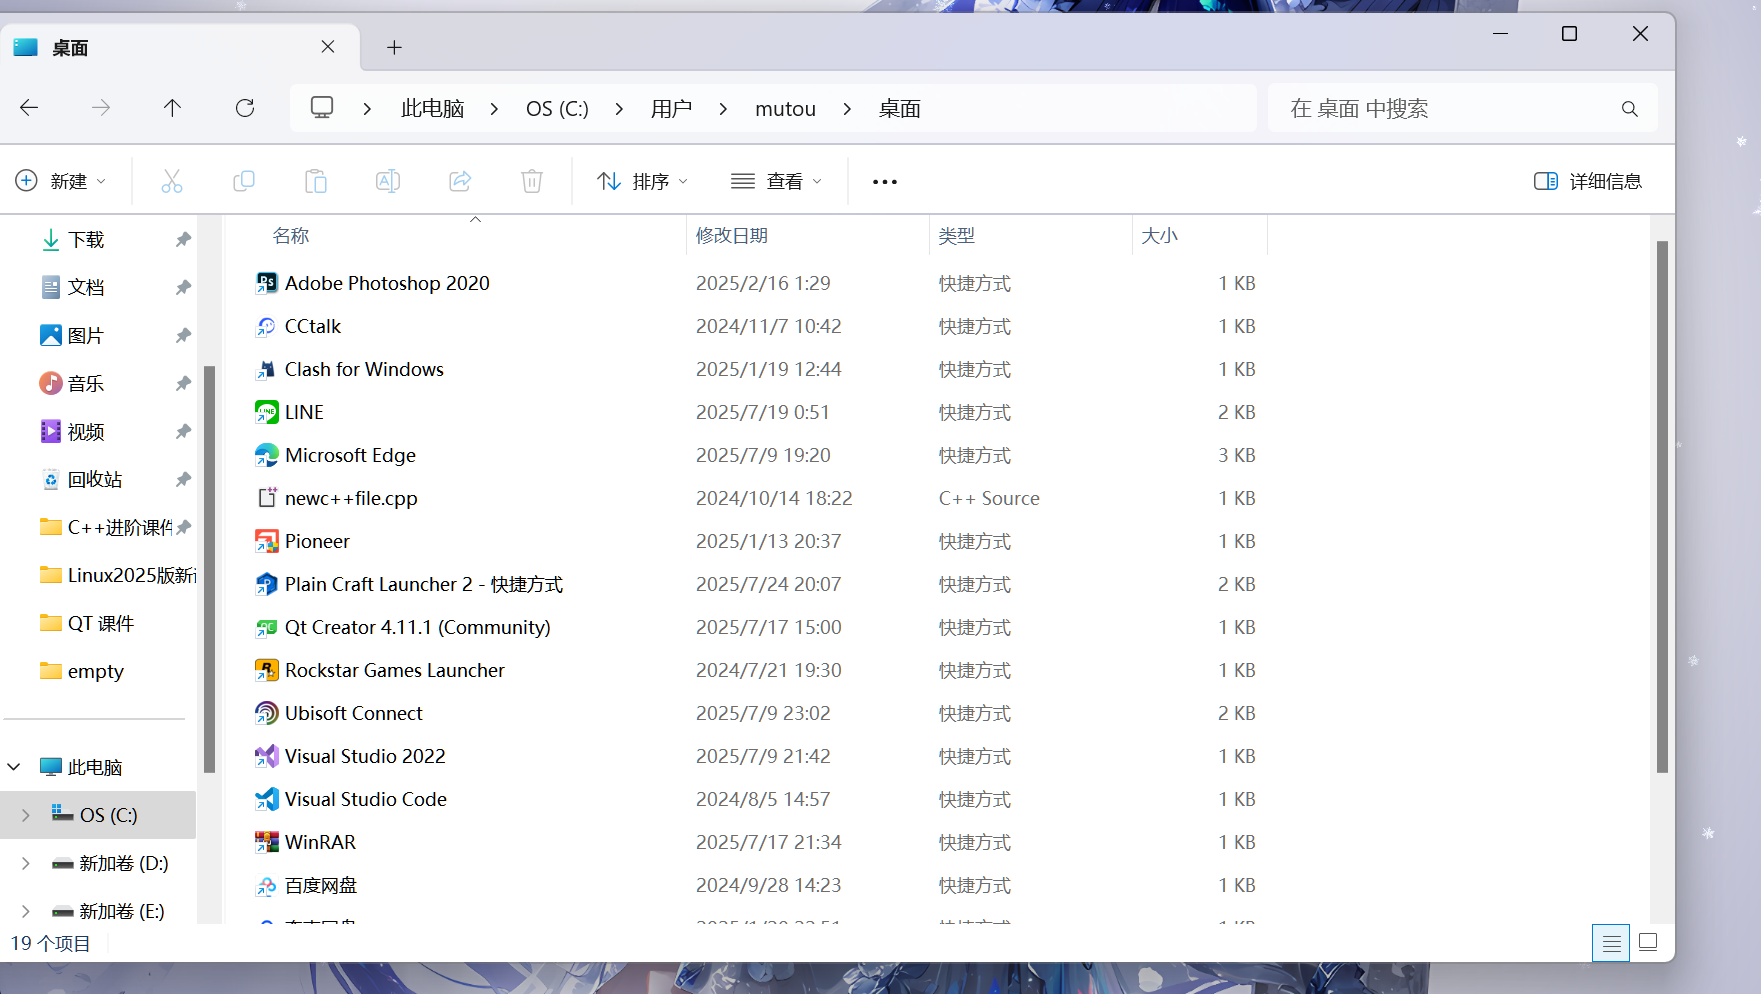Viewport: 1761px width, 994px height.
Task: Collapse the 此电脑 tree node
Action: tap(14, 767)
